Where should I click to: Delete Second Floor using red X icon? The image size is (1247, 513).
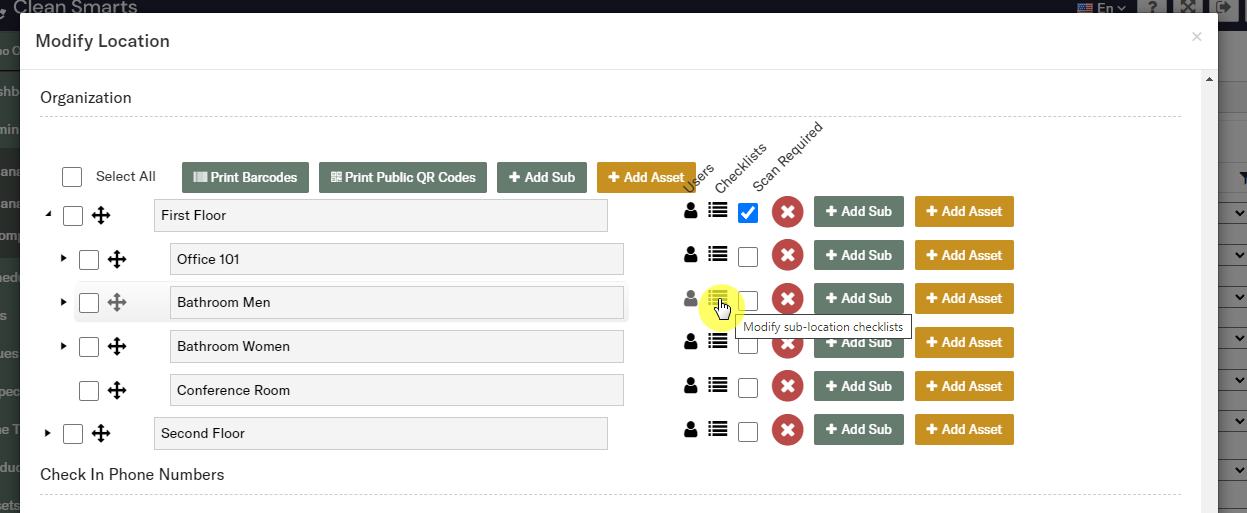[x=787, y=430]
